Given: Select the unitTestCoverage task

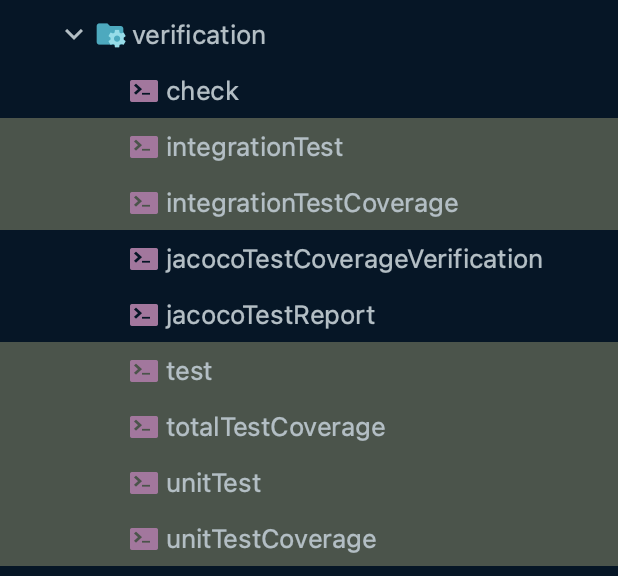Looking at the screenshot, I should pyautogui.click(x=271, y=539).
